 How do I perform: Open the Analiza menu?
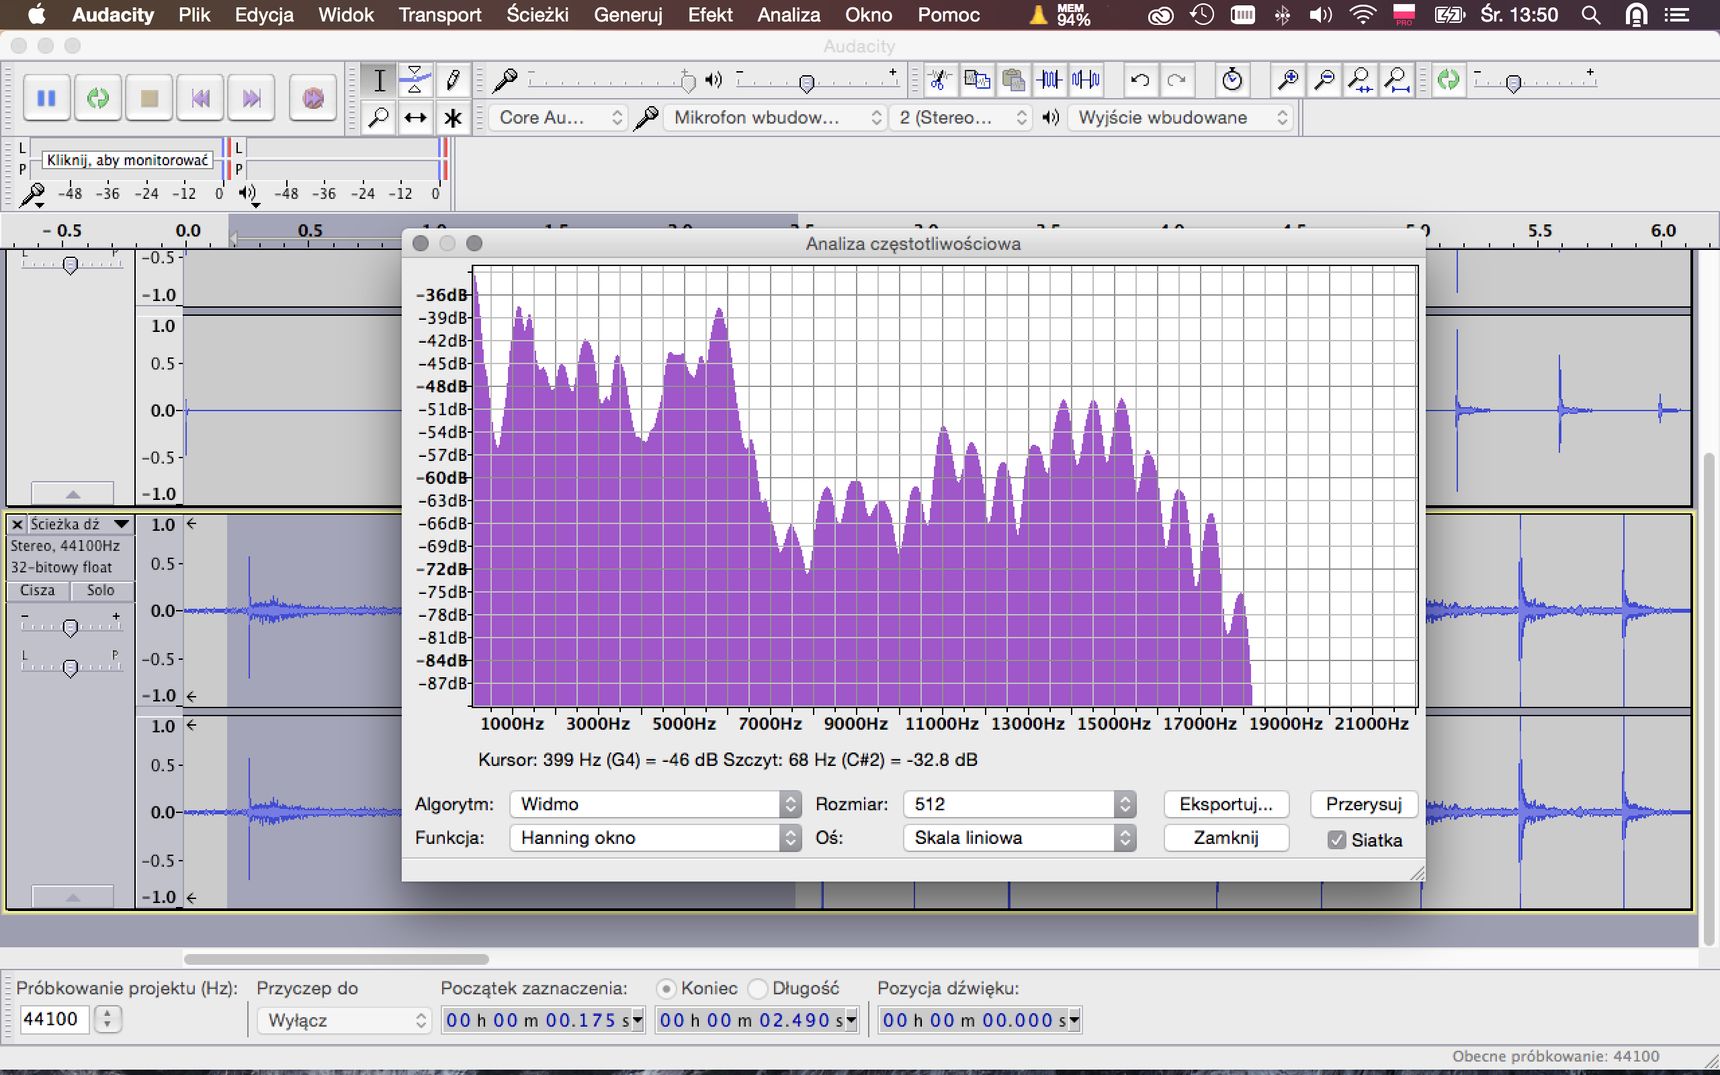789,15
